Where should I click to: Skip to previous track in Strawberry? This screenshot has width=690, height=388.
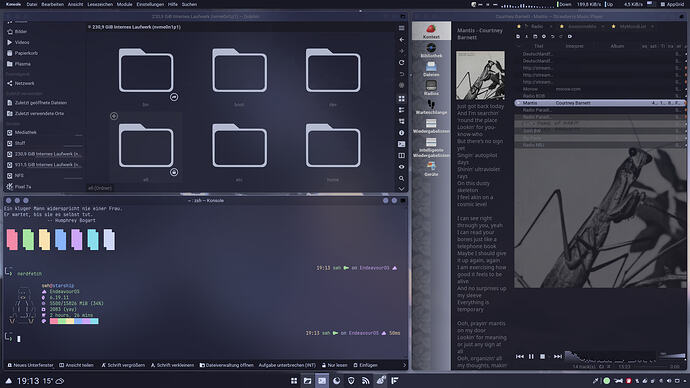pos(520,356)
